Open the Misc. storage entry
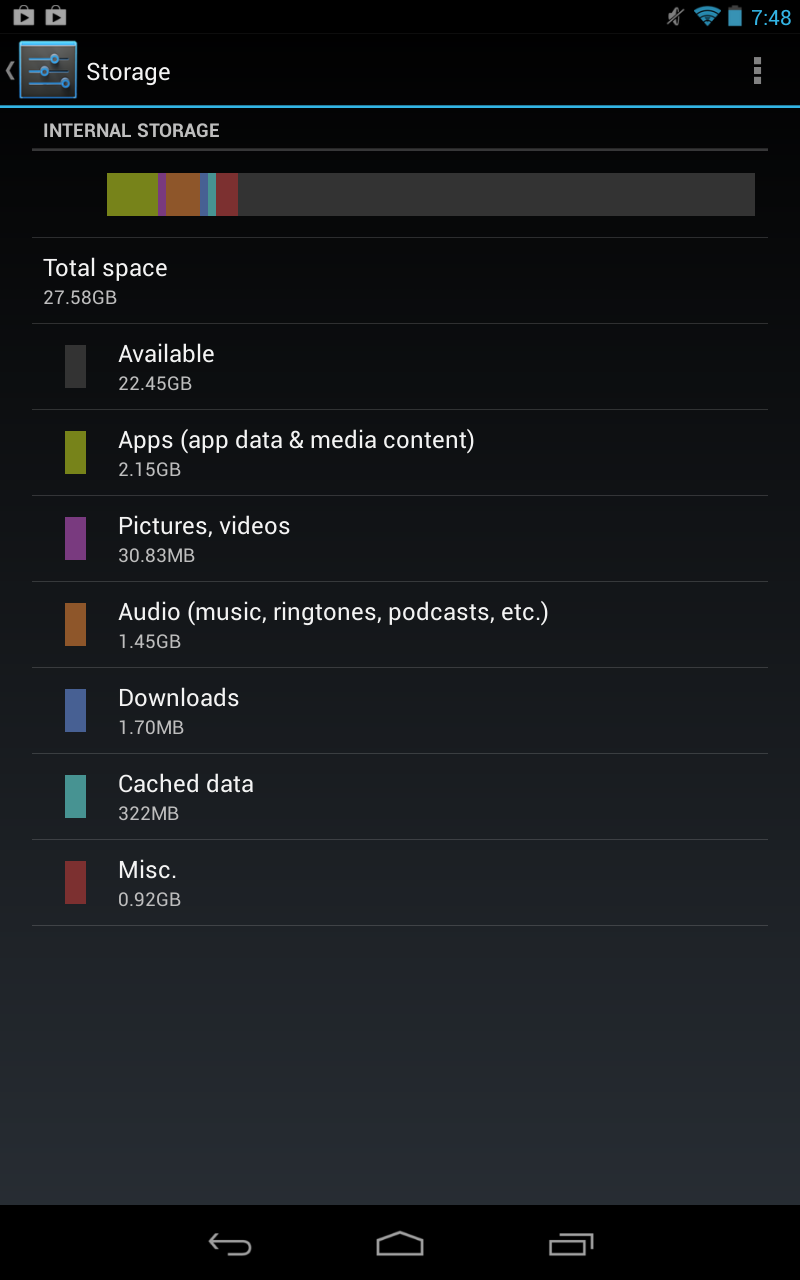The width and height of the screenshot is (800, 1280). click(x=400, y=883)
